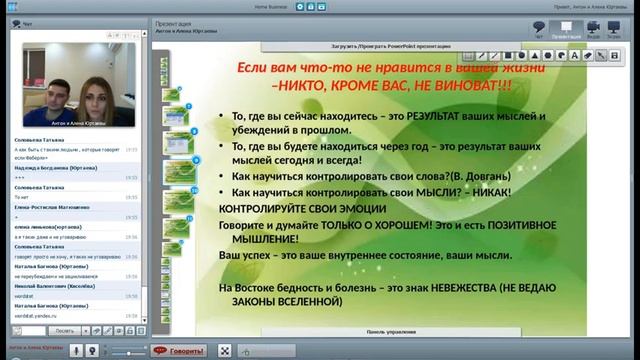The height and width of the screenshot is (360, 640).
Task: Click the 'Послать' send button
Action: coord(64,331)
